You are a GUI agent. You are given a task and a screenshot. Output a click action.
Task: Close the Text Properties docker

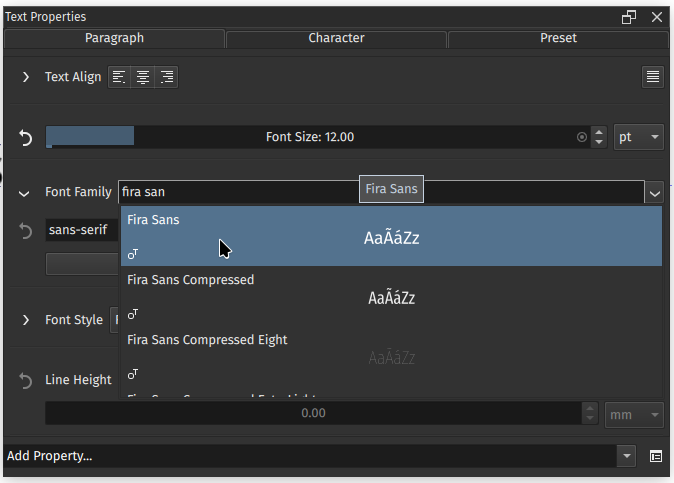[x=657, y=17]
